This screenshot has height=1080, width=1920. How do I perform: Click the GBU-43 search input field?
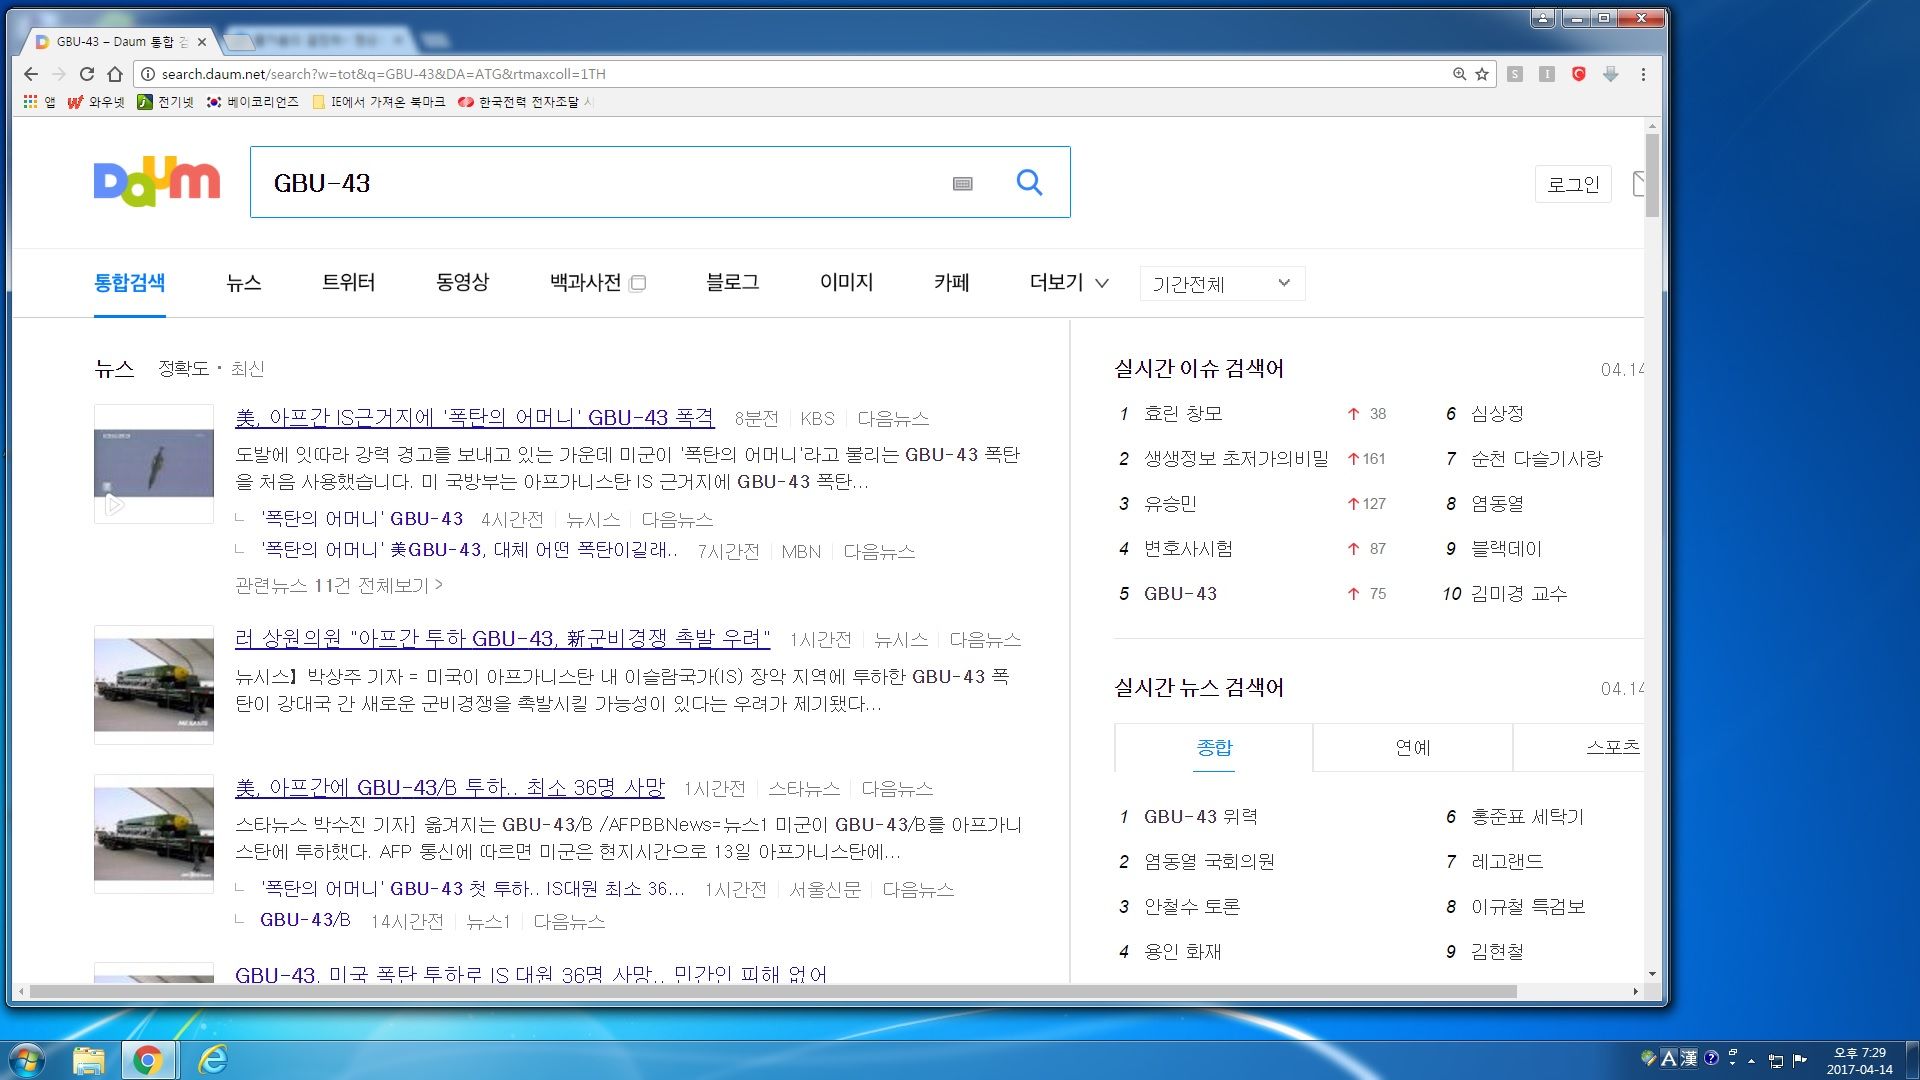click(600, 182)
